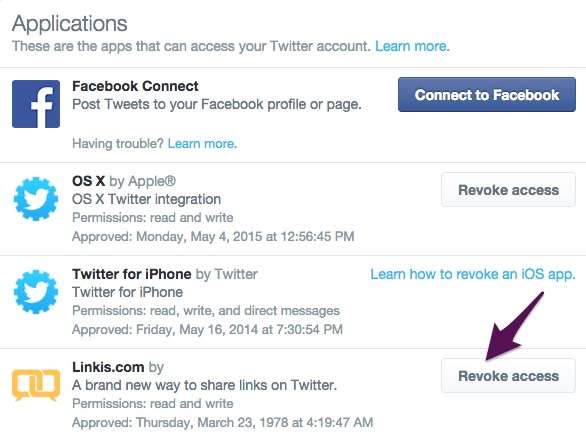The image size is (586, 440).
Task: Click the OS X Twitter gear icon
Action: point(36,199)
